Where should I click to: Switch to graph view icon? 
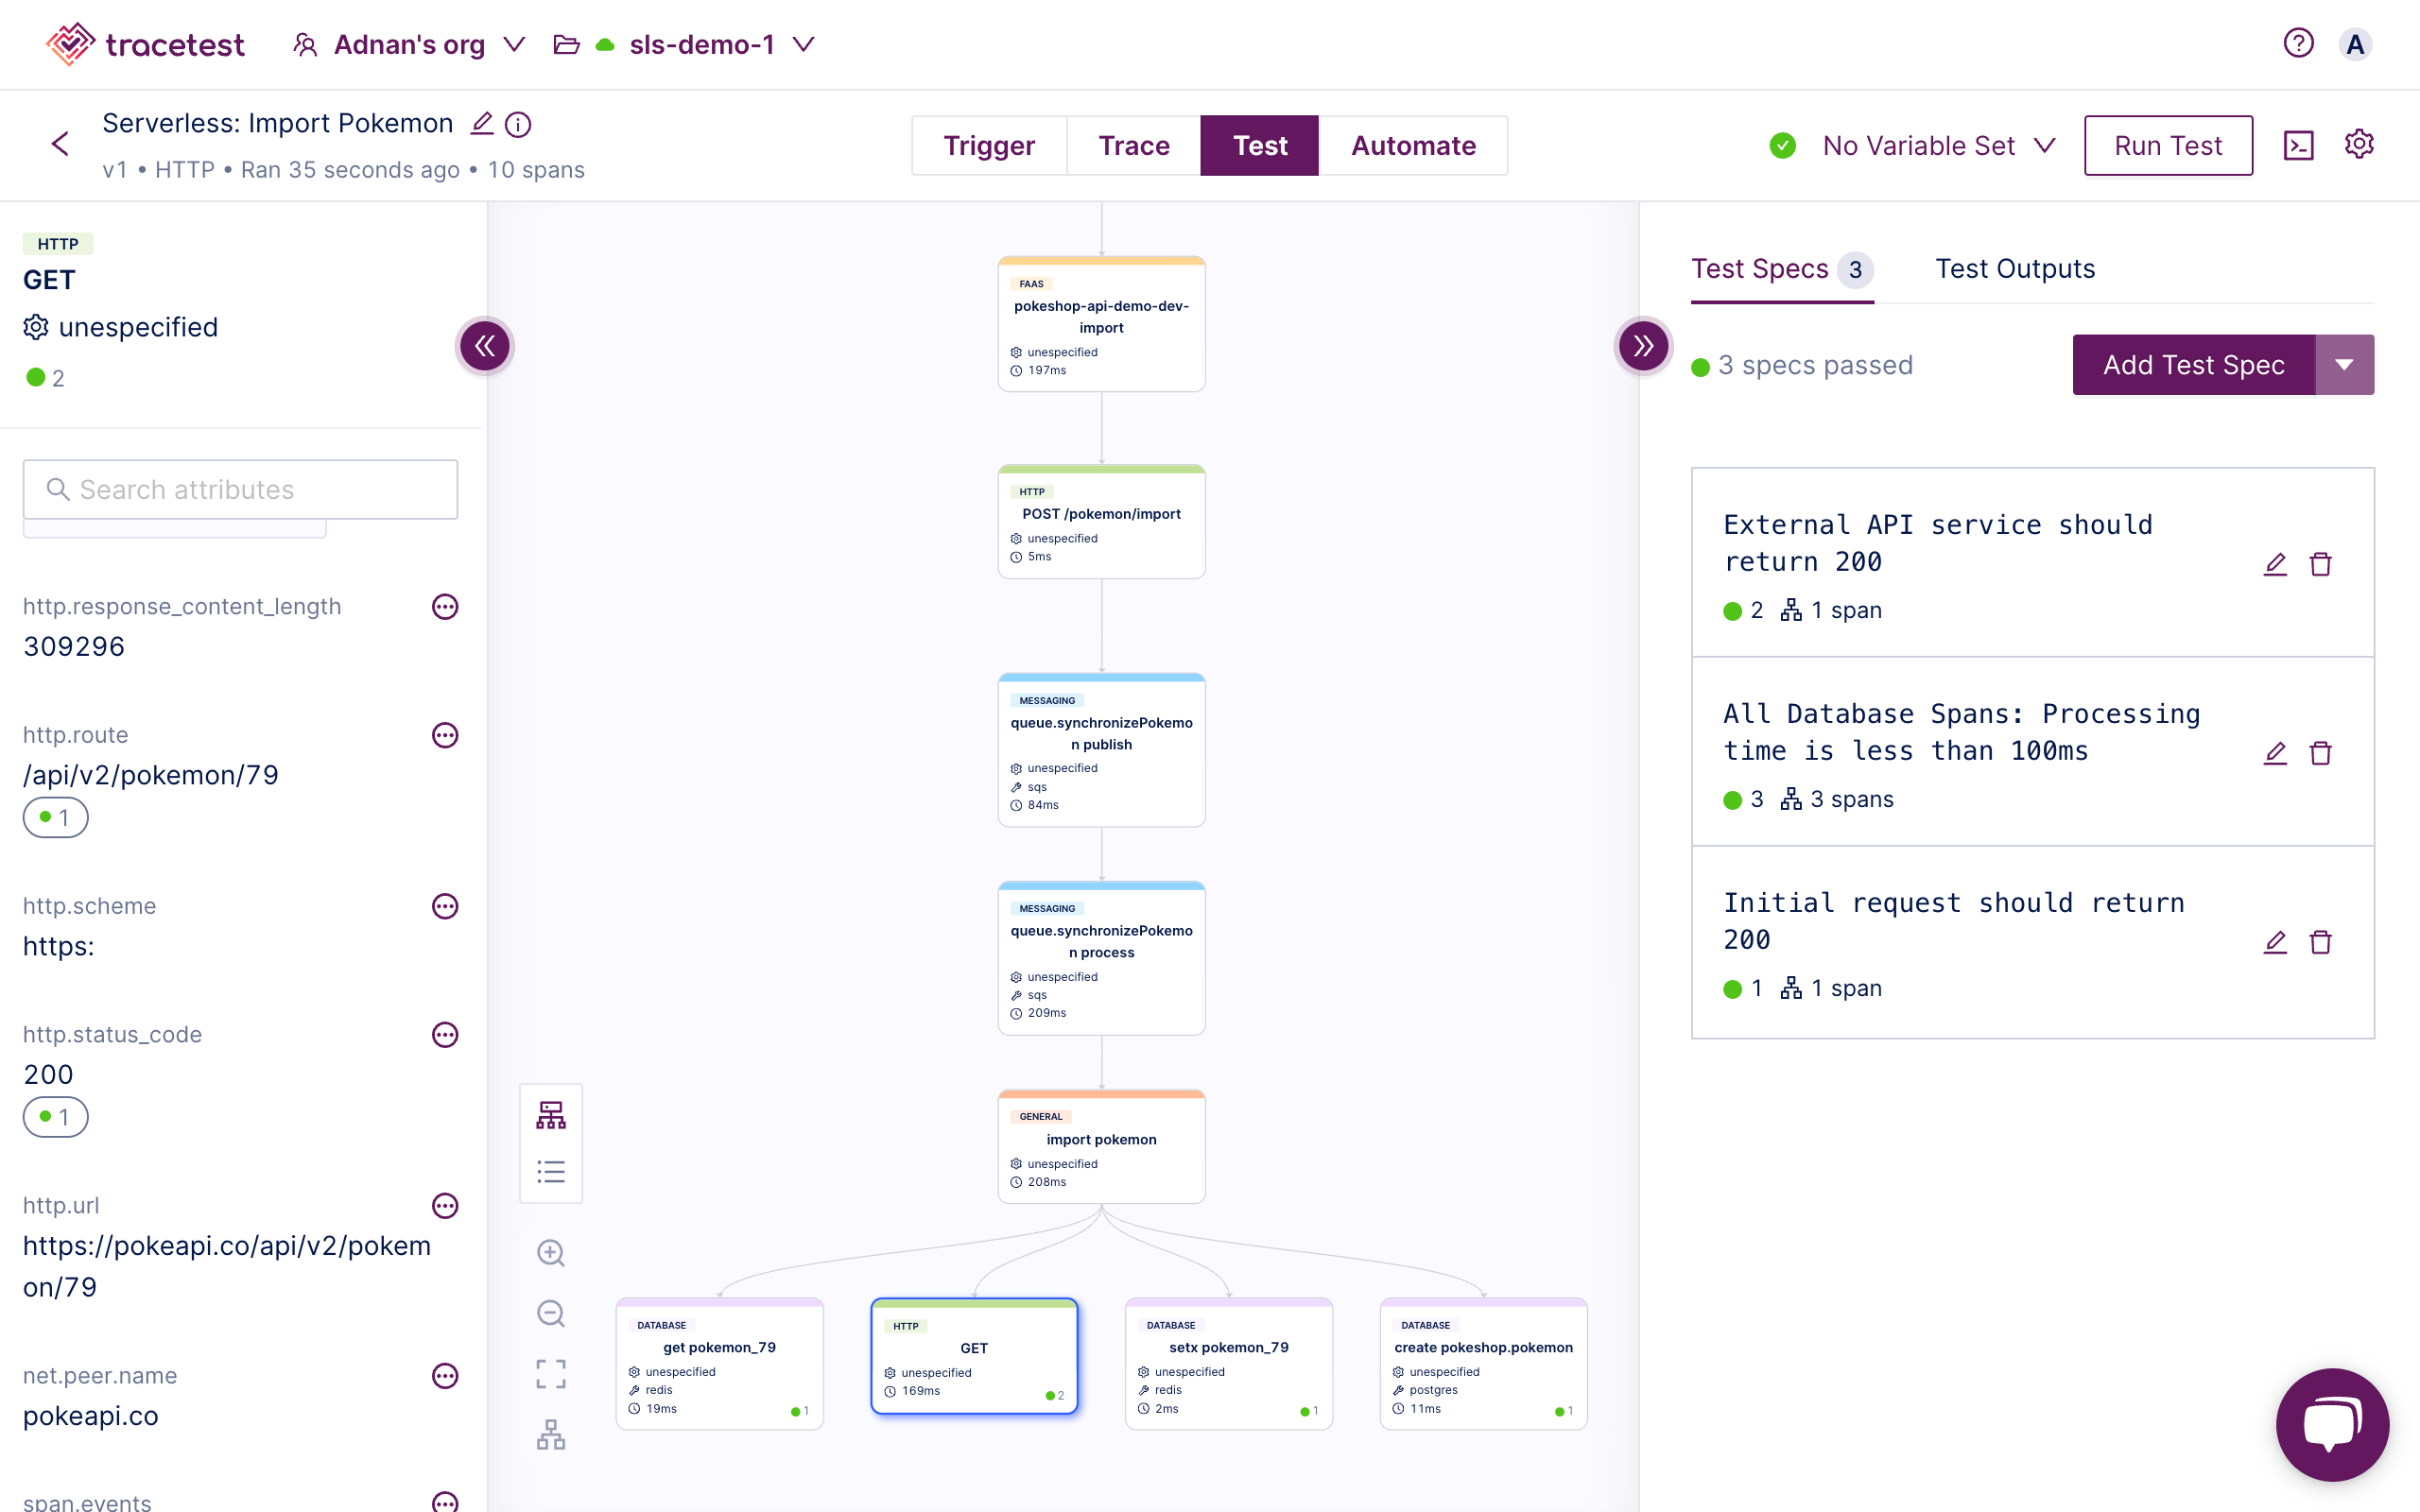click(551, 1115)
